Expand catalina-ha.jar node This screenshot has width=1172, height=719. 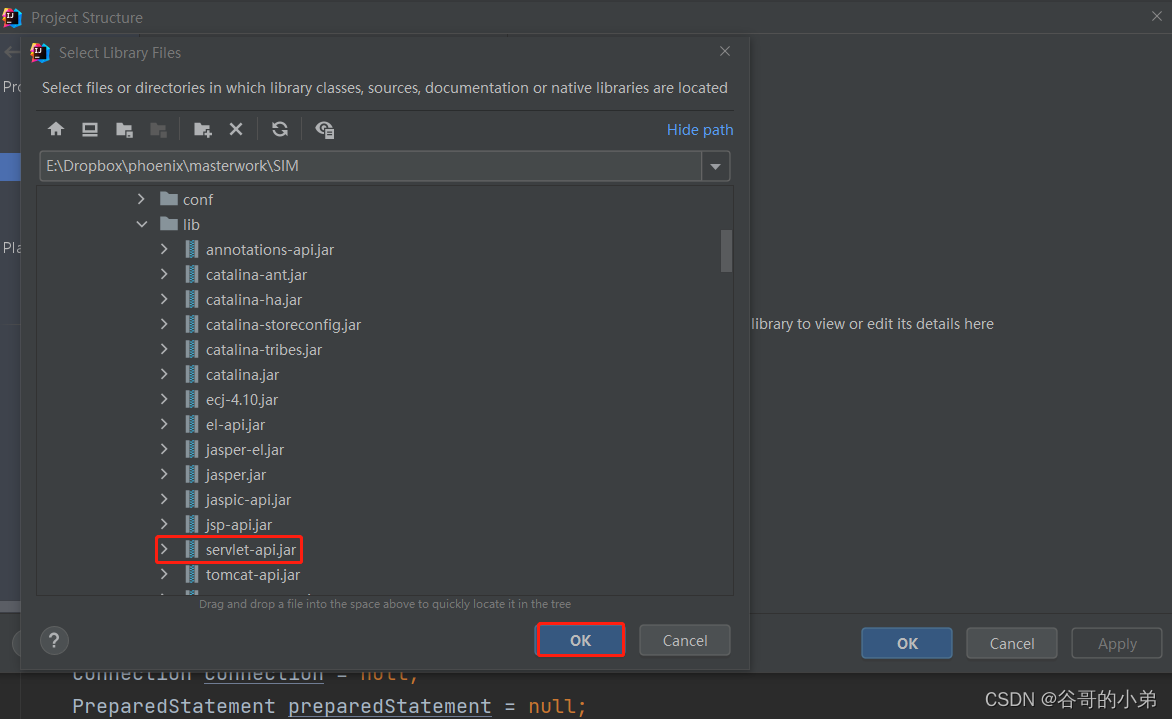164,300
